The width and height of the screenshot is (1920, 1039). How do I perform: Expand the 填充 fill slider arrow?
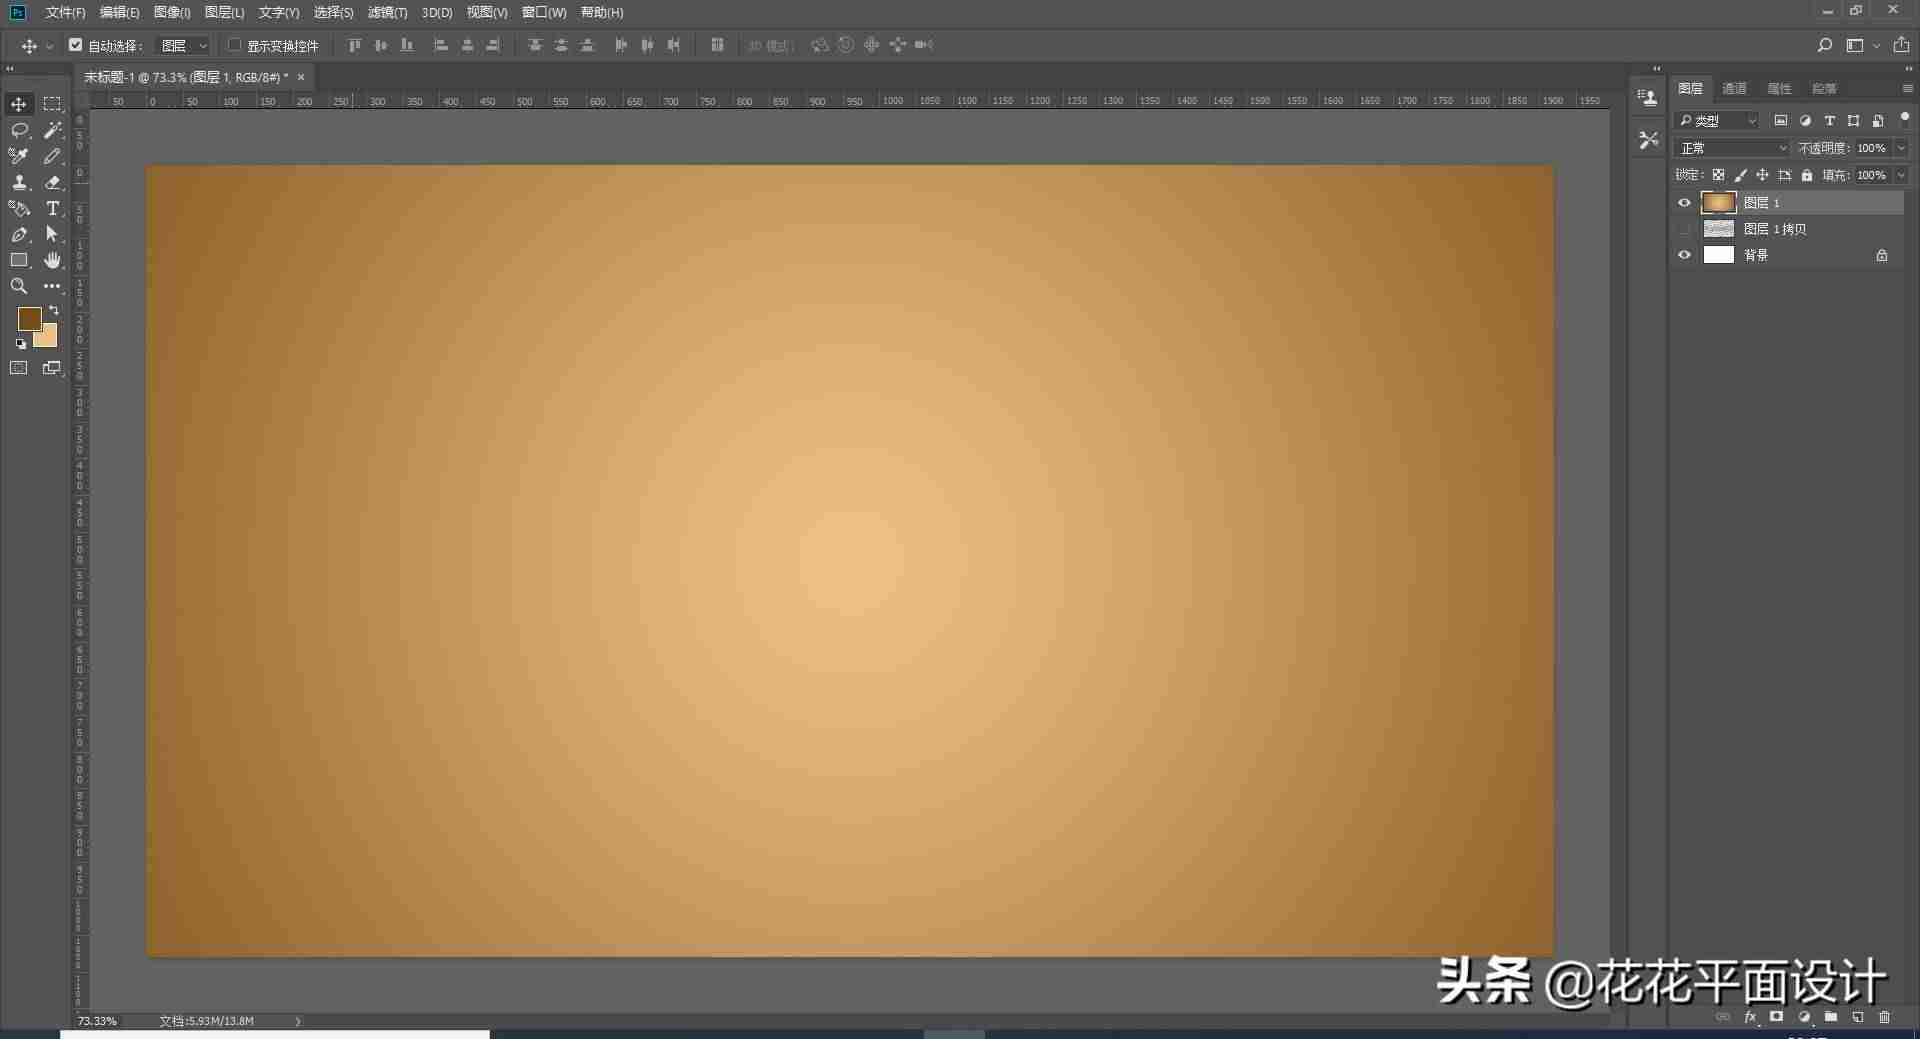(x=1901, y=175)
